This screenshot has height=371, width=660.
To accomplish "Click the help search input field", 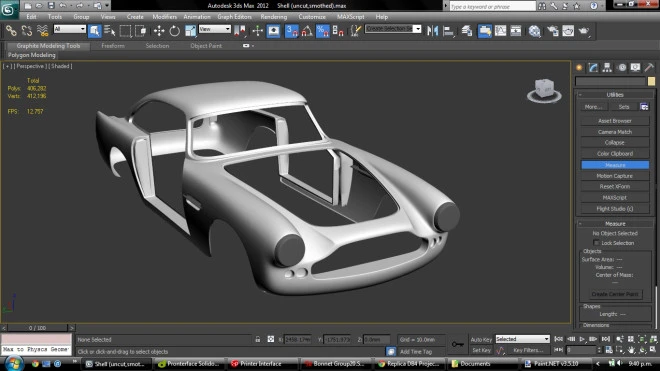I will tap(492, 6).
